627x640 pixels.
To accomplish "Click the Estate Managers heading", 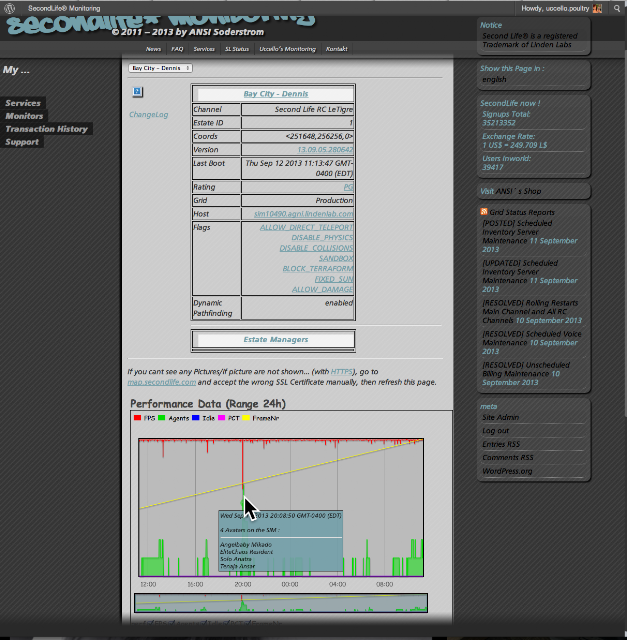I will [276, 340].
